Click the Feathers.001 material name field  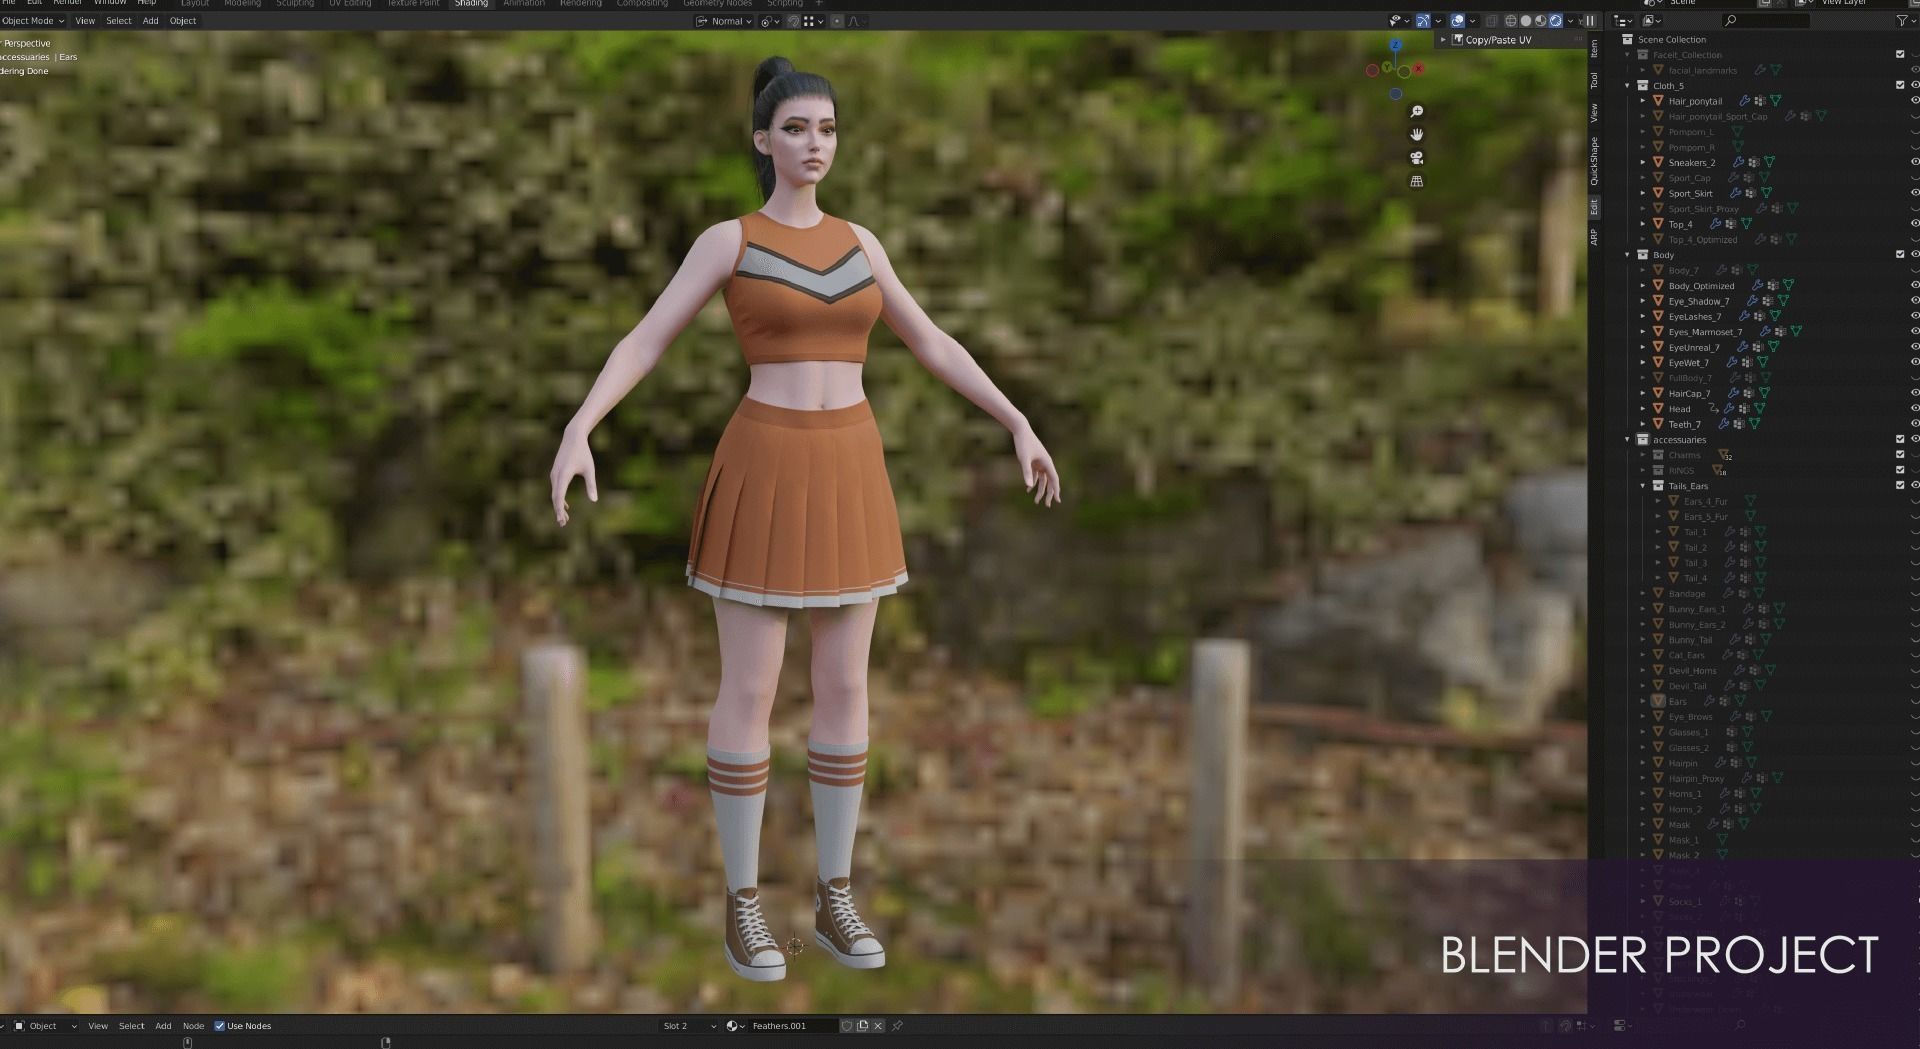coord(793,1026)
